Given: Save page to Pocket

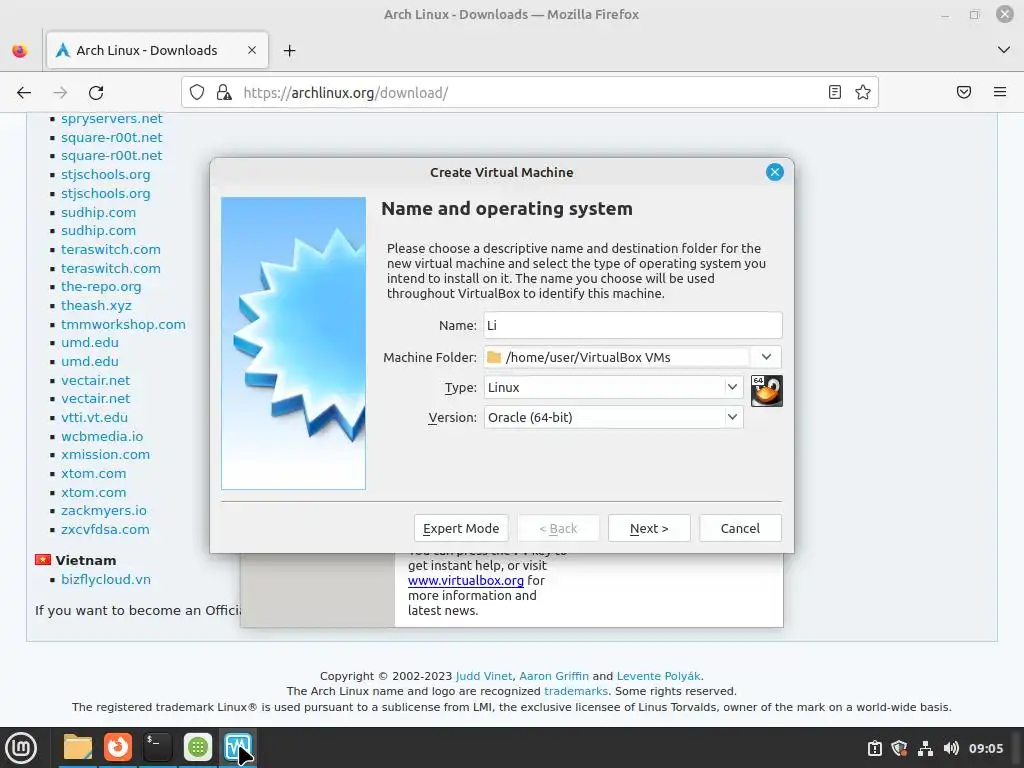Looking at the screenshot, I should tap(964, 92).
